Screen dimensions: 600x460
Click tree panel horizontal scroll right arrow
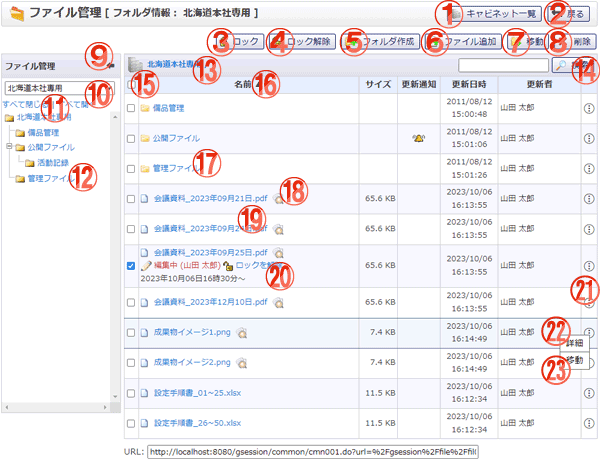[105, 408]
